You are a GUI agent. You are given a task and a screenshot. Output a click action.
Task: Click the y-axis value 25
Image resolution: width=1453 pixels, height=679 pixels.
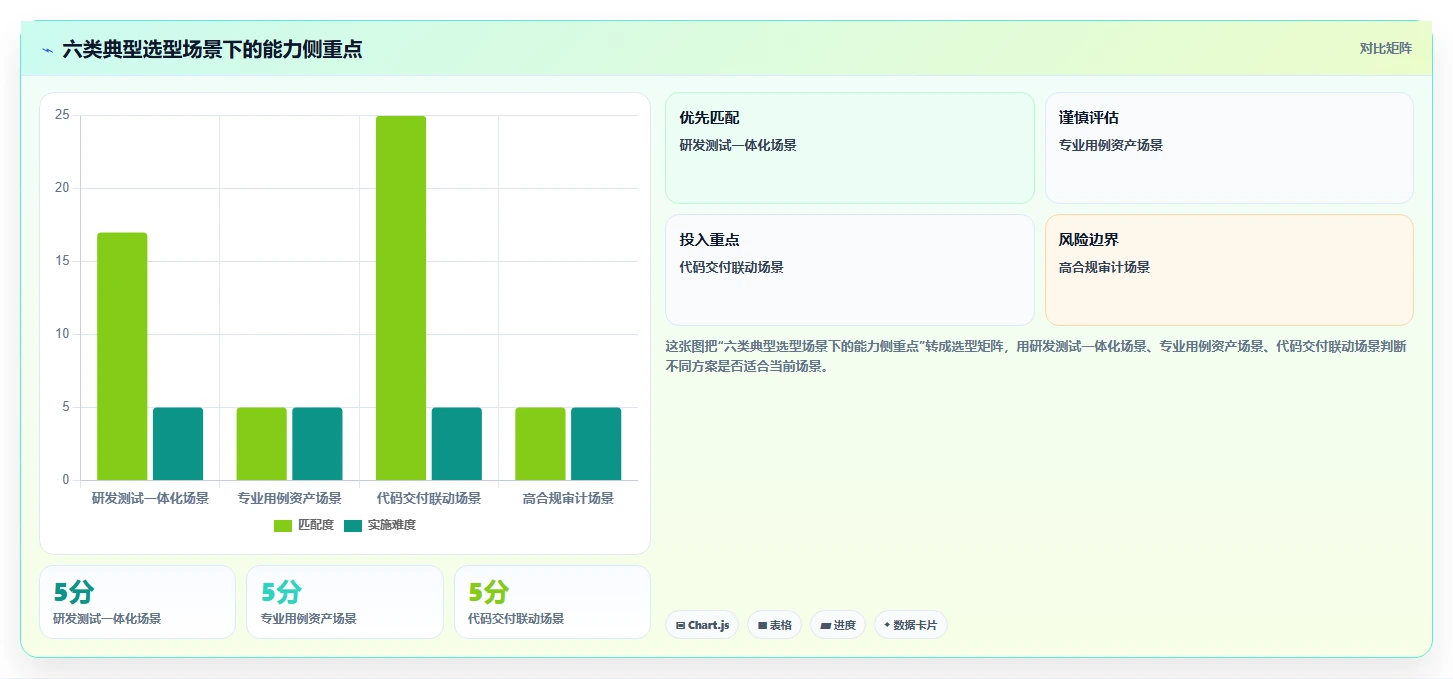click(62, 115)
